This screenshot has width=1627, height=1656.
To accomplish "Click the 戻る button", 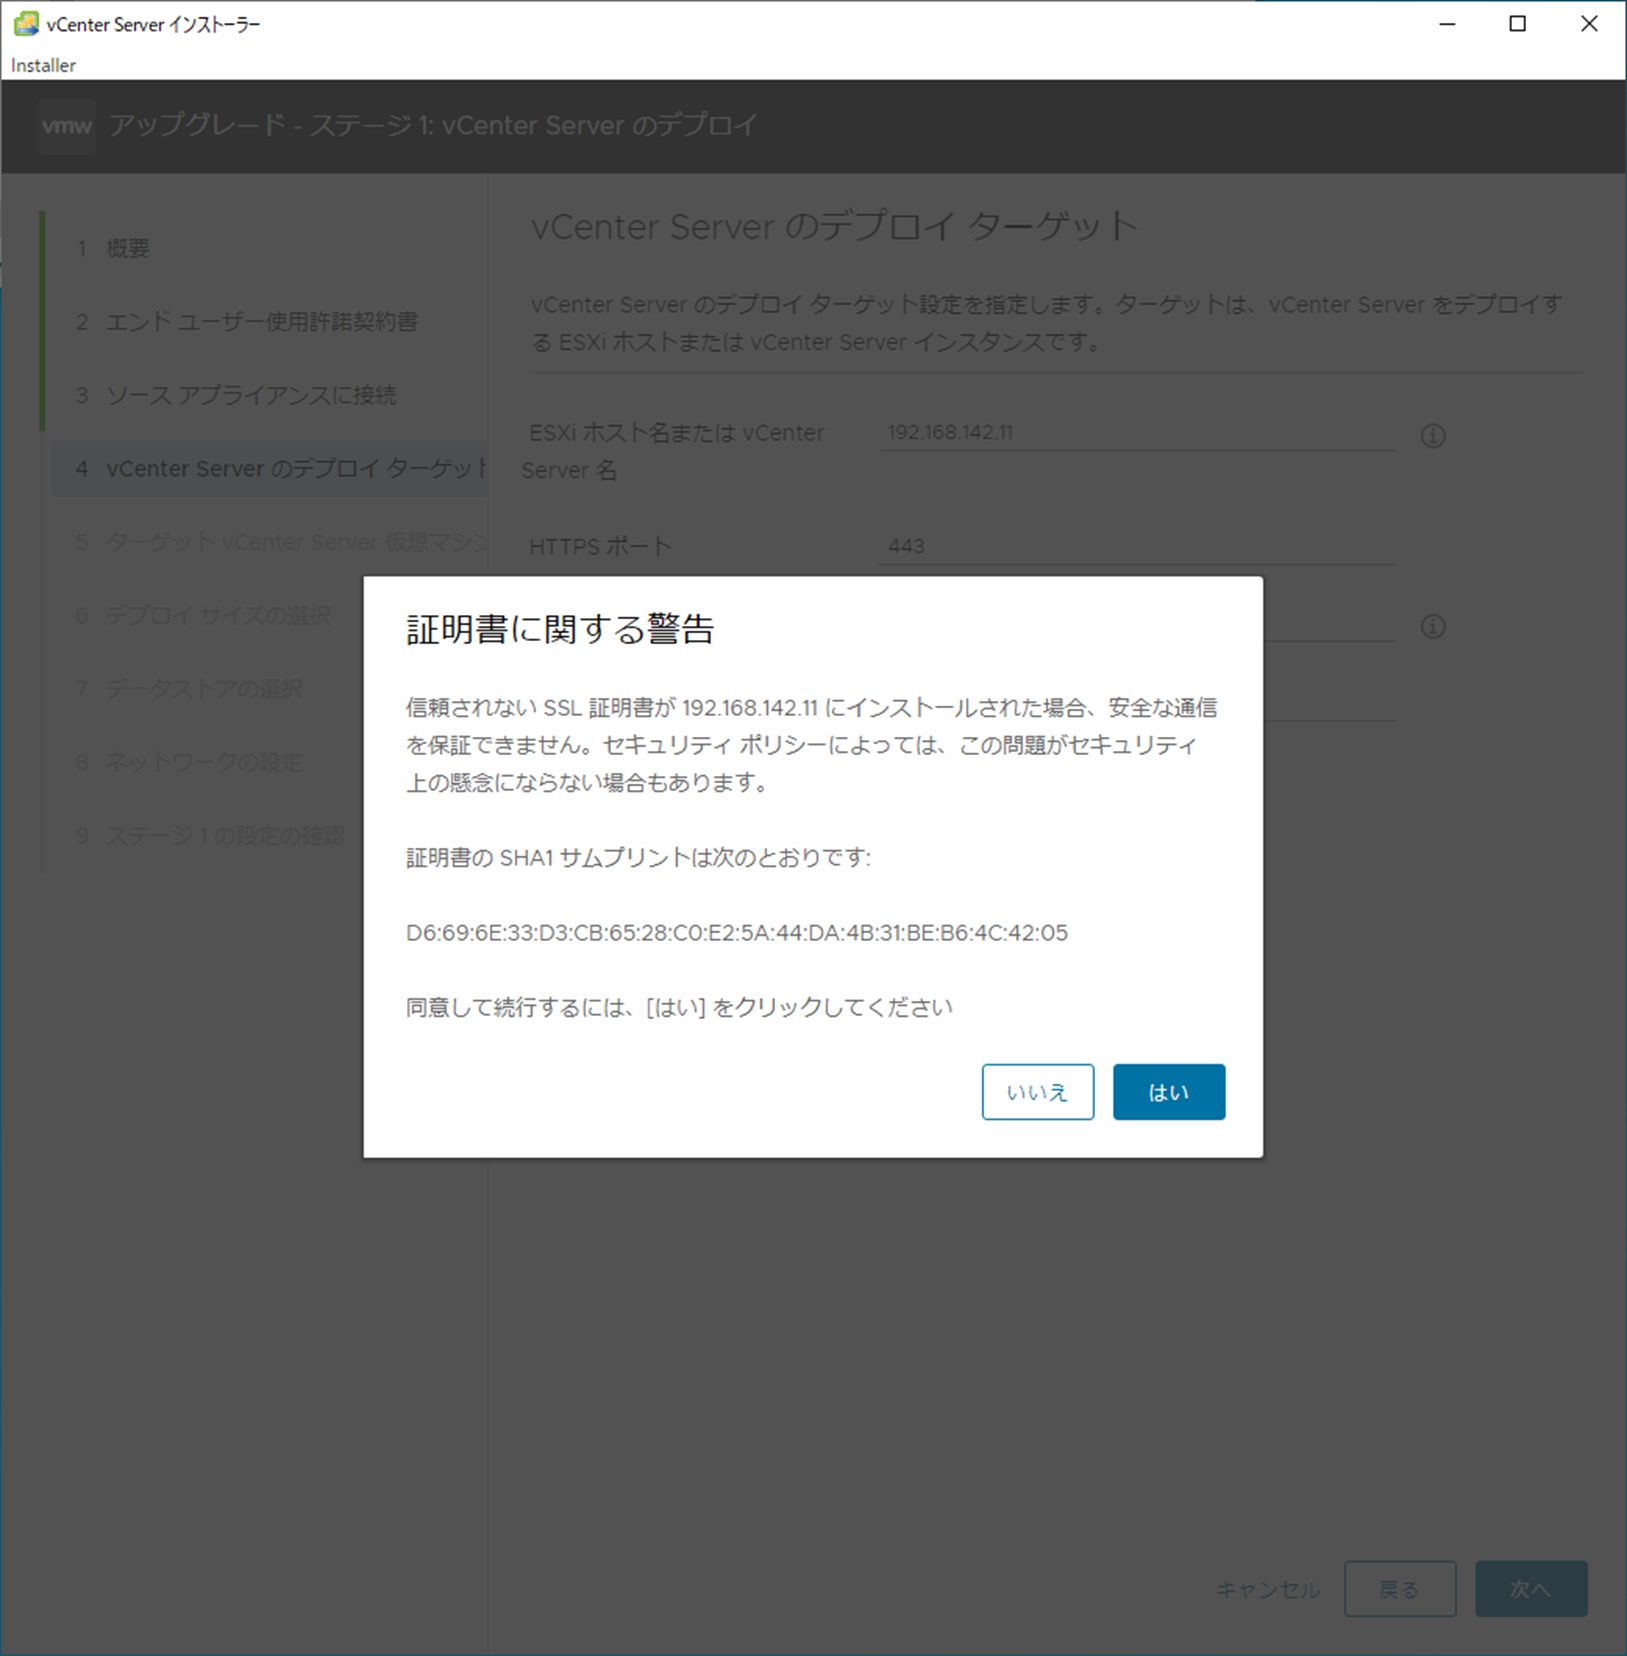I will tap(1399, 1589).
